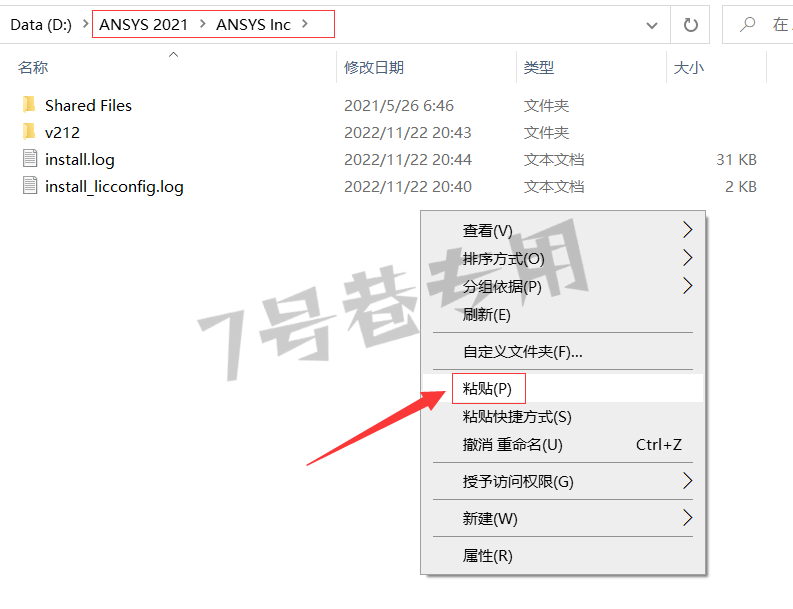Screen dimensions: 793x609
Task: Click date 2021/5/26 6:46
Action: point(399,105)
